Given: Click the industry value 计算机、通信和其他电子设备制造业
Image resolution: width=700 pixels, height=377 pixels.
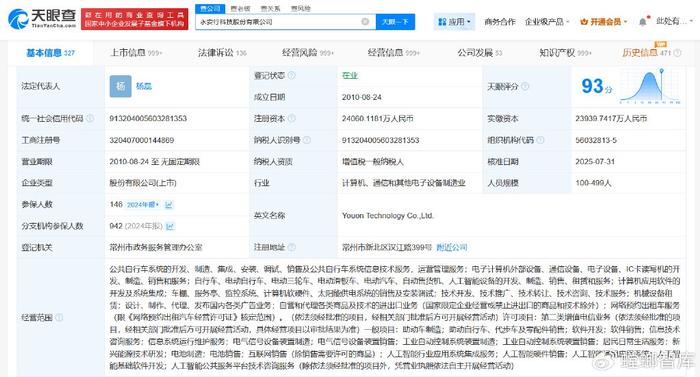Looking at the screenshot, I should (x=404, y=183).
